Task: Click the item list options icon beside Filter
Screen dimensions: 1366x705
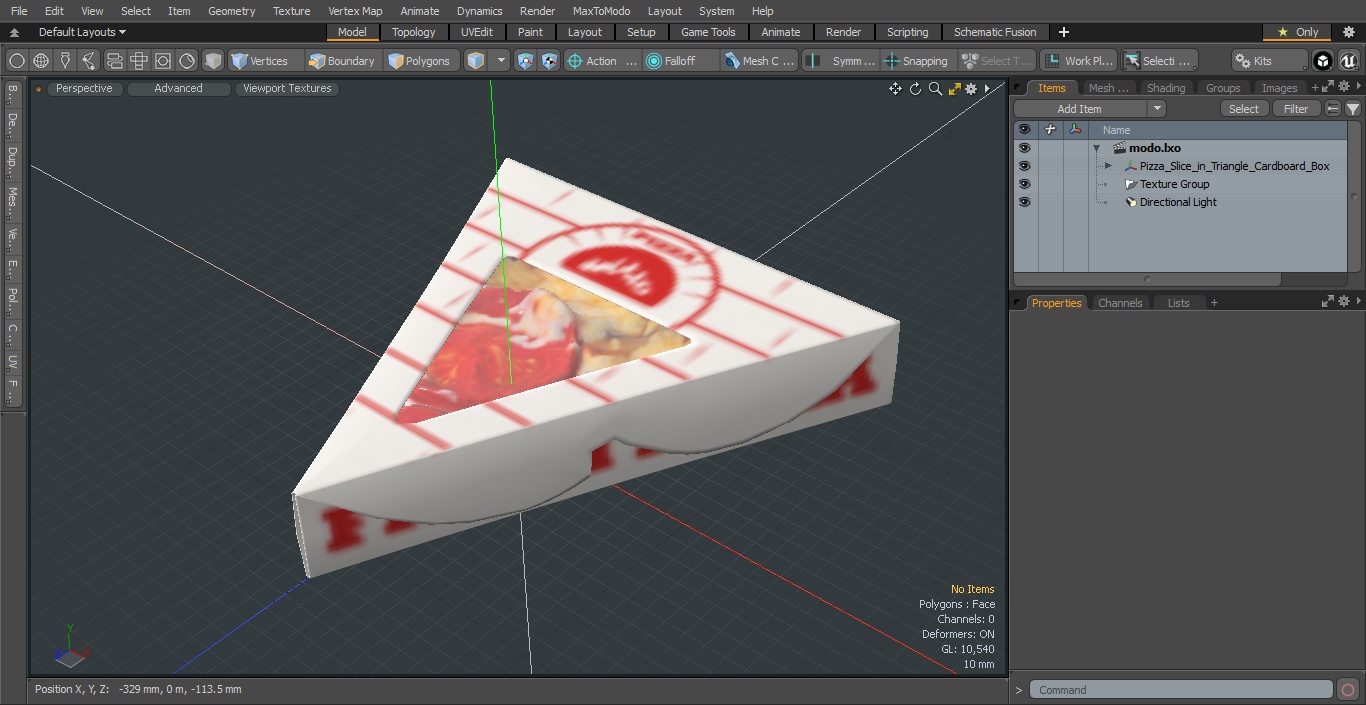Action: click(1333, 109)
